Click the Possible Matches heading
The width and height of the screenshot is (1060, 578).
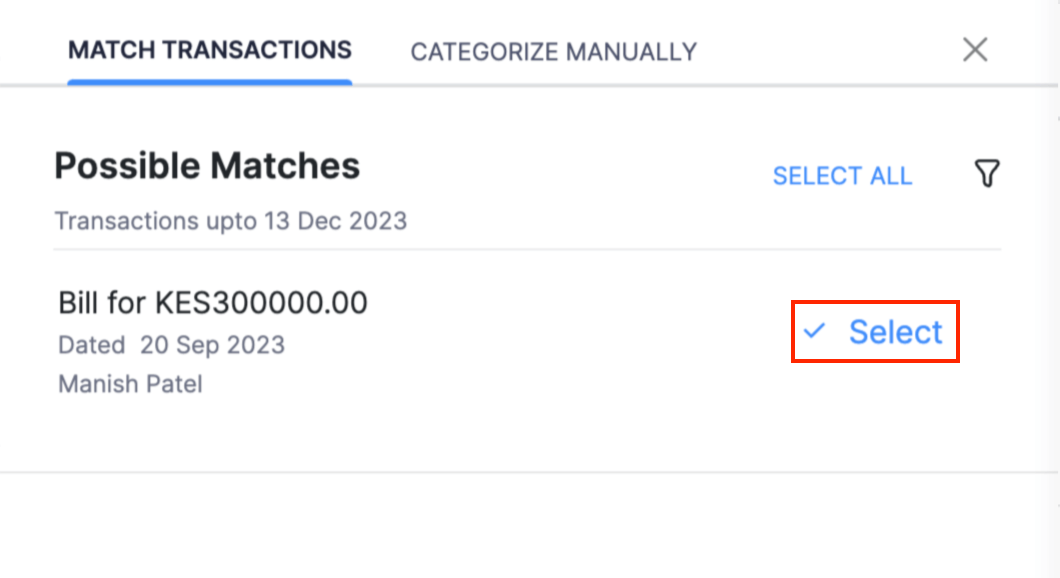point(207,165)
